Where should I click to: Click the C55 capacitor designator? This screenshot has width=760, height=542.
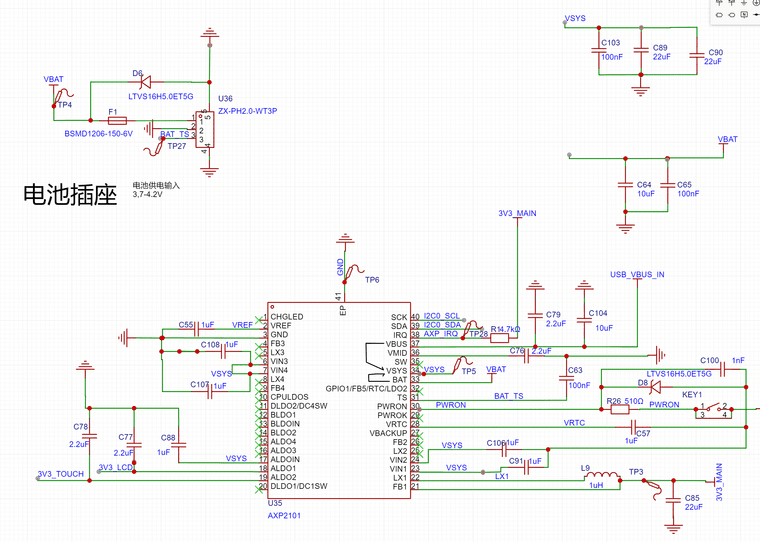(x=186, y=325)
